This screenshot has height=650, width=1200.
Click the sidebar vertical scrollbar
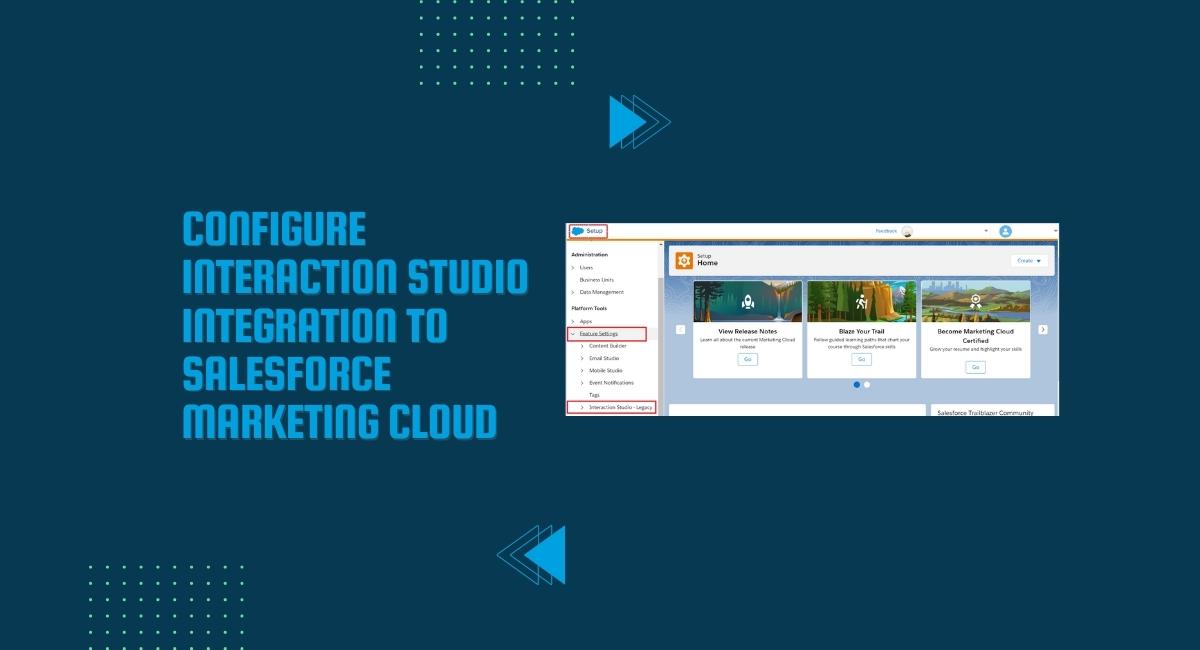point(661,330)
